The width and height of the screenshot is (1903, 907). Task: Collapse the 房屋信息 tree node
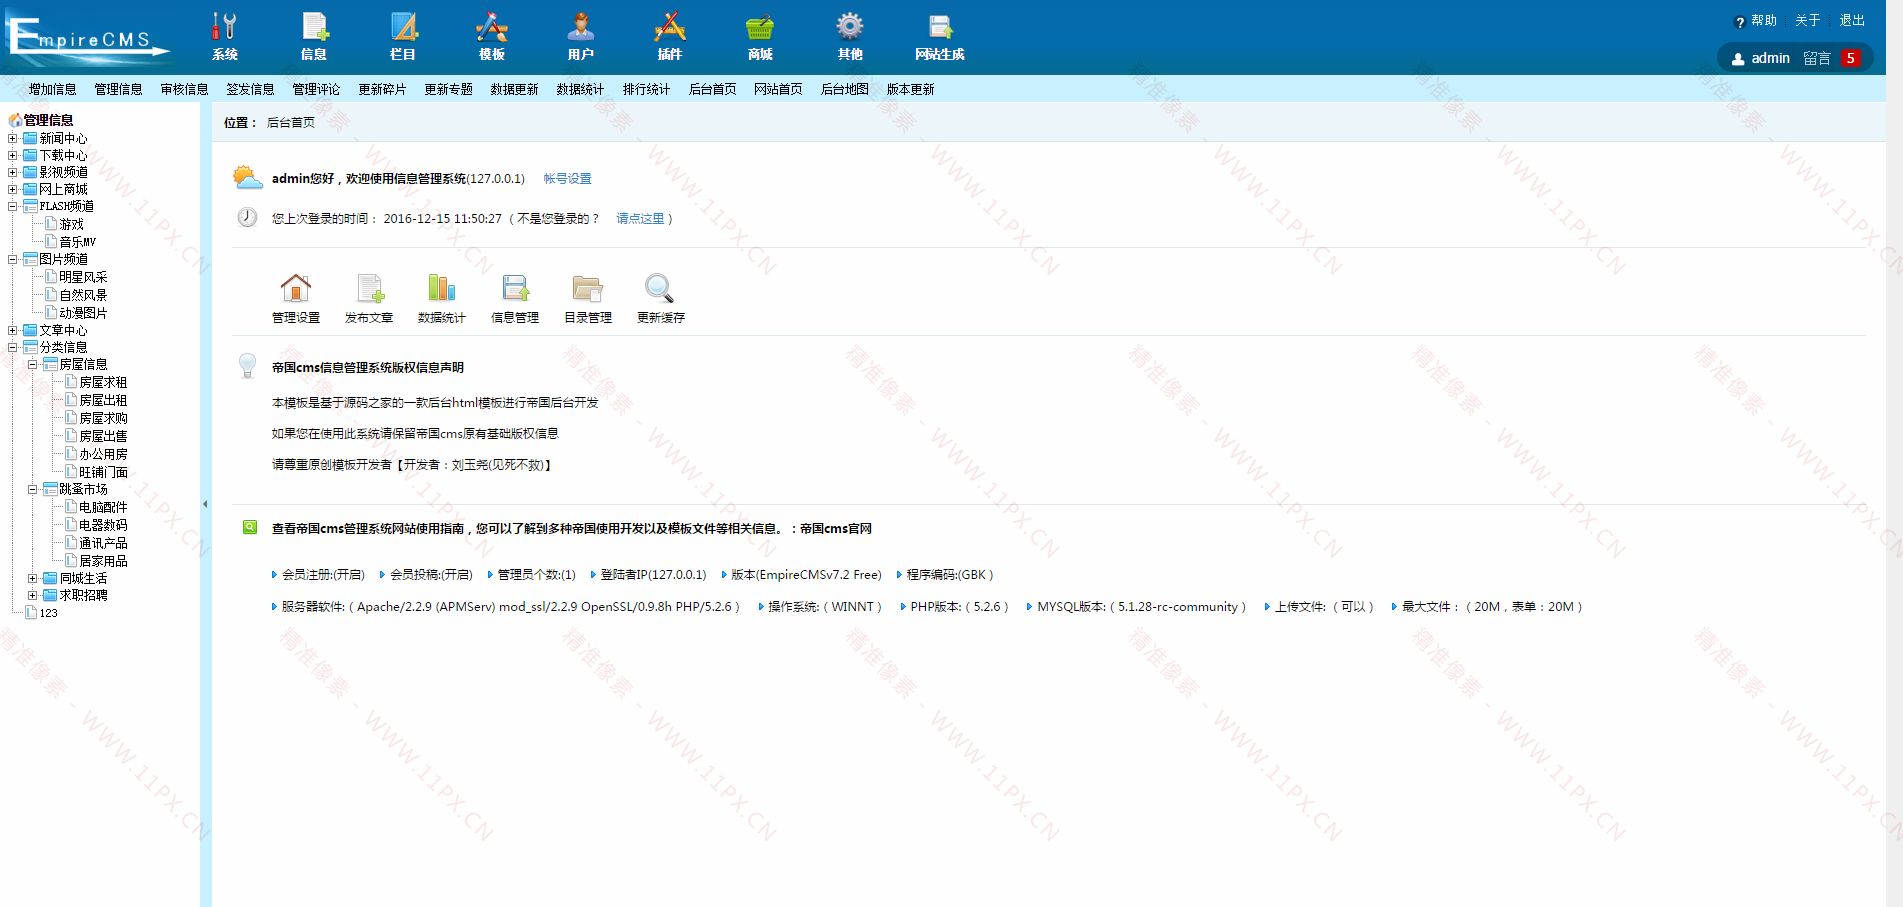click(32, 365)
